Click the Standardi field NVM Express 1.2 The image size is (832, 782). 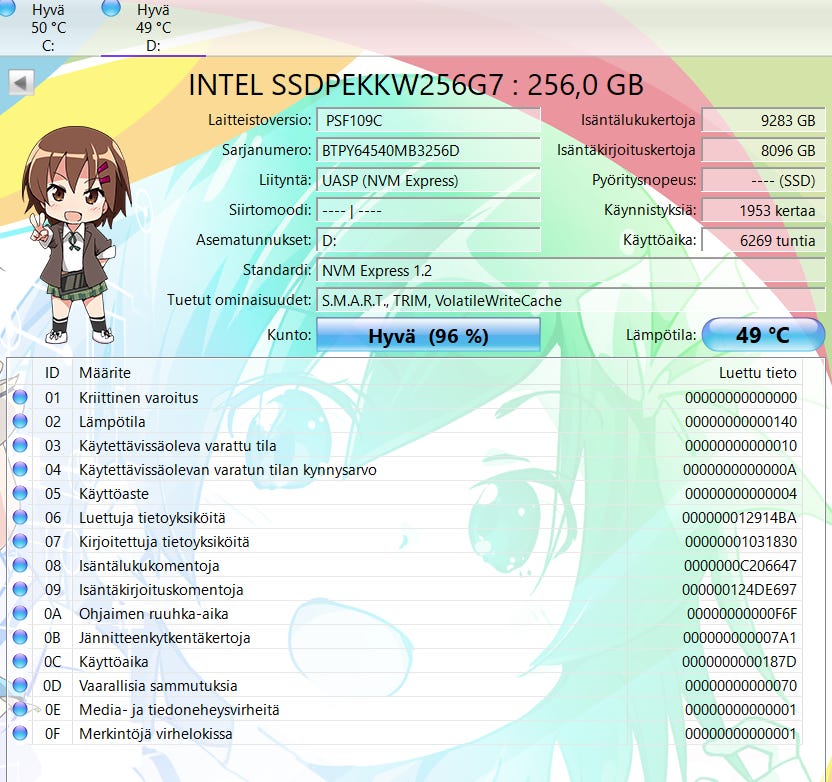click(x=571, y=271)
